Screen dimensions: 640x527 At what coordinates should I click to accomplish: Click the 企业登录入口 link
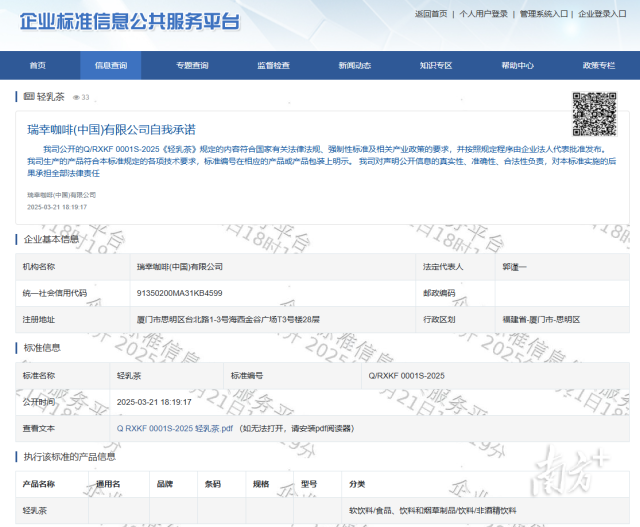pos(602,14)
